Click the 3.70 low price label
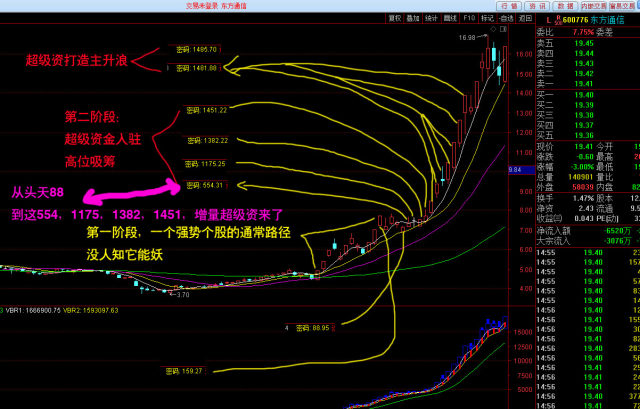Screen dimensions: 640x409 (182, 294)
